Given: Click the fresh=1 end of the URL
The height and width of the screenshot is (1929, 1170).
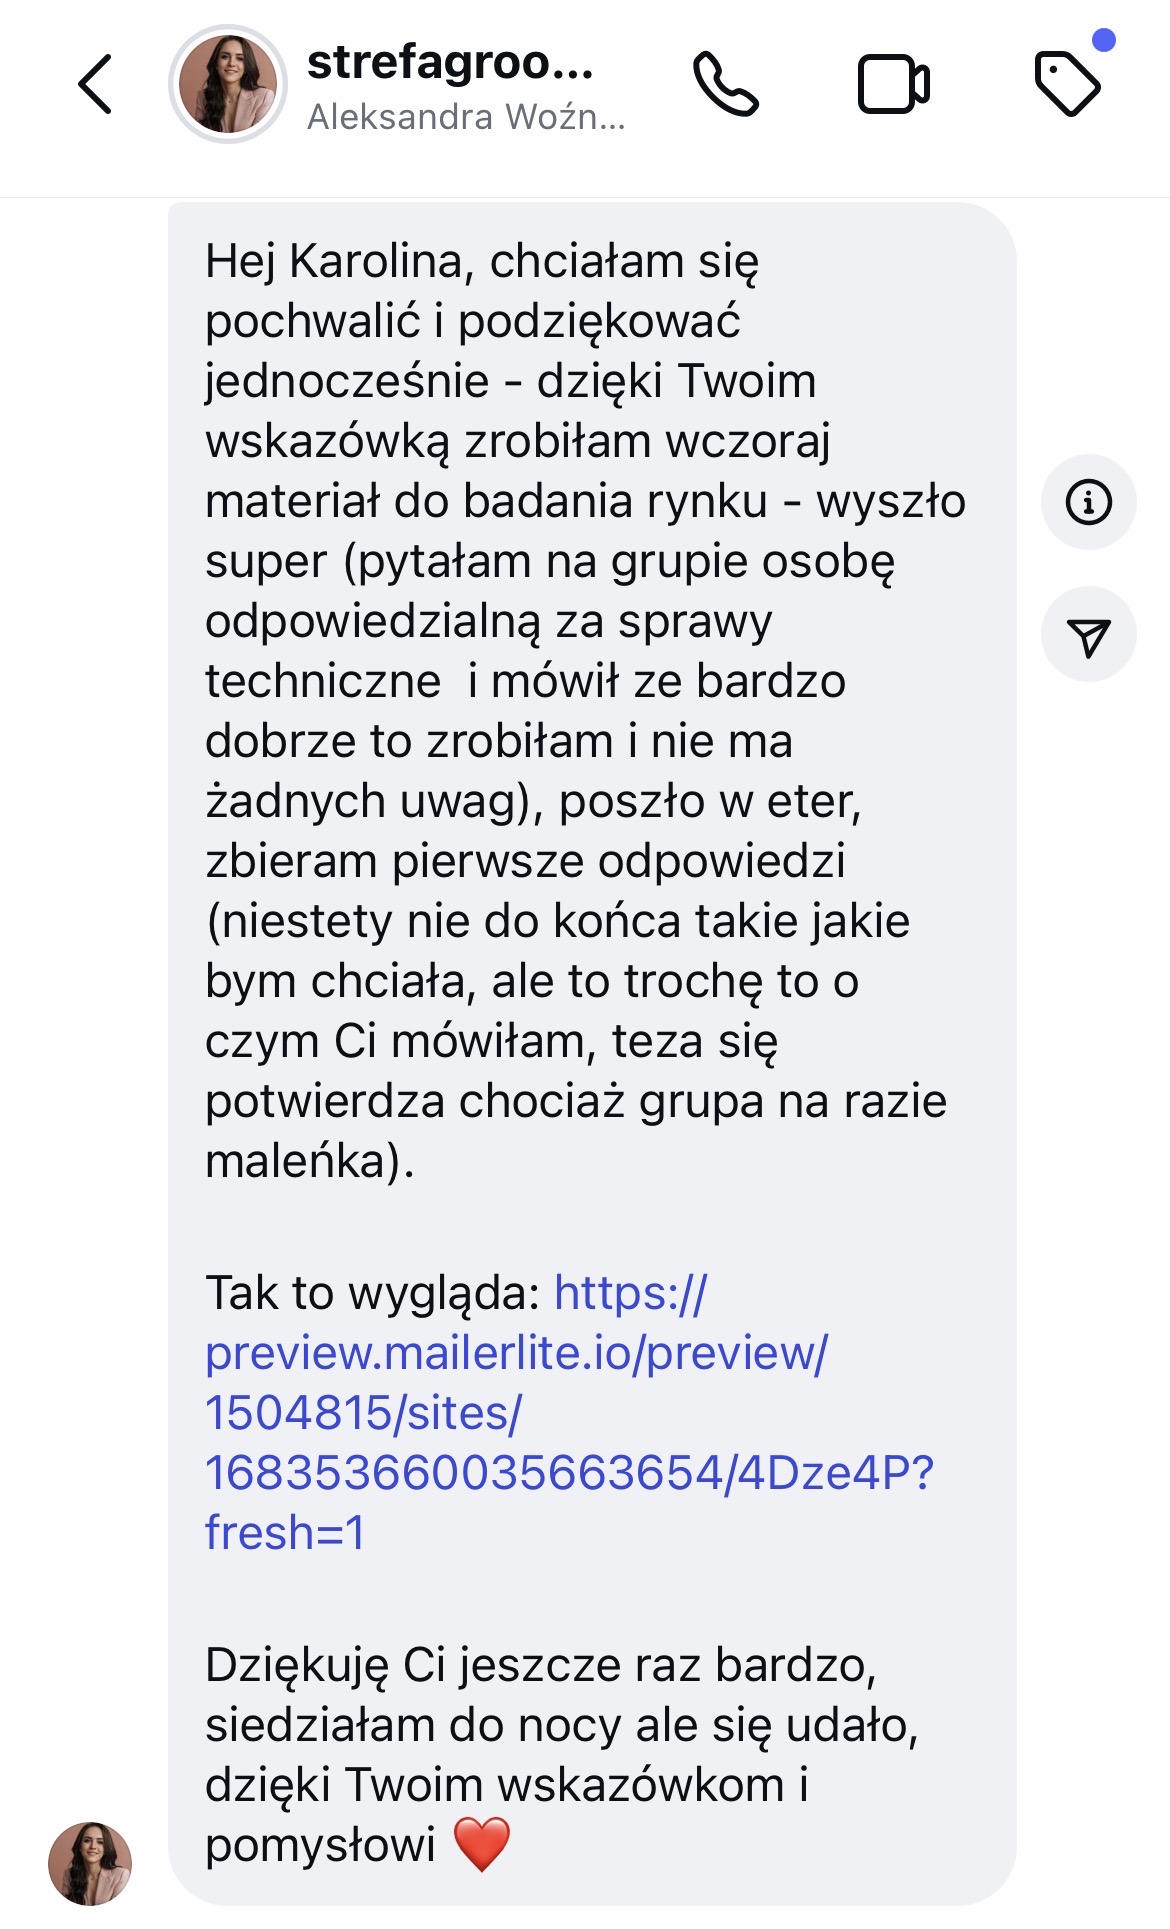Looking at the screenshot, I should [285, 1533].
